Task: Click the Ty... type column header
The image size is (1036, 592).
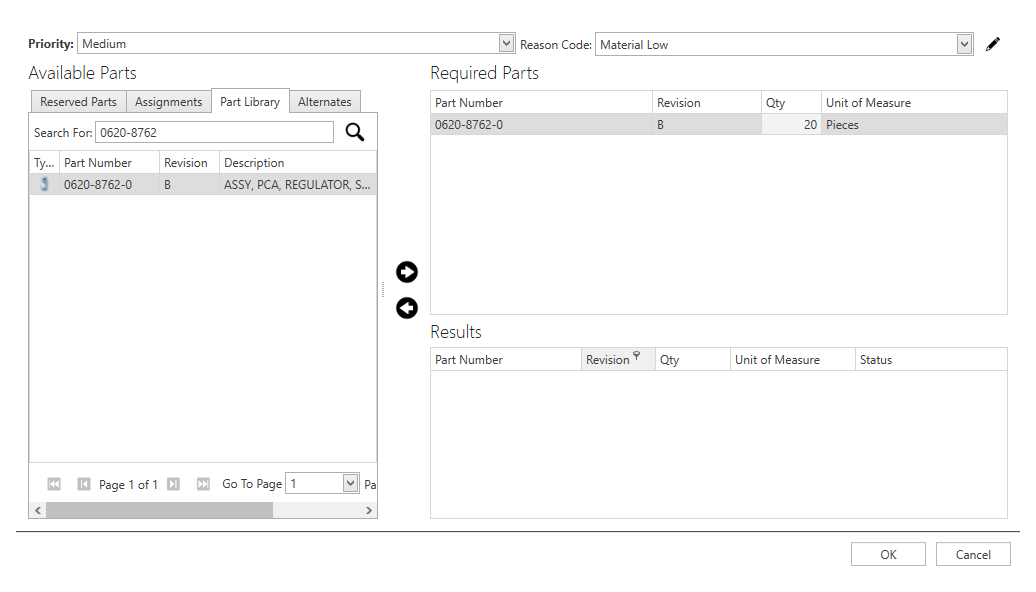Action: pos(44,163)
